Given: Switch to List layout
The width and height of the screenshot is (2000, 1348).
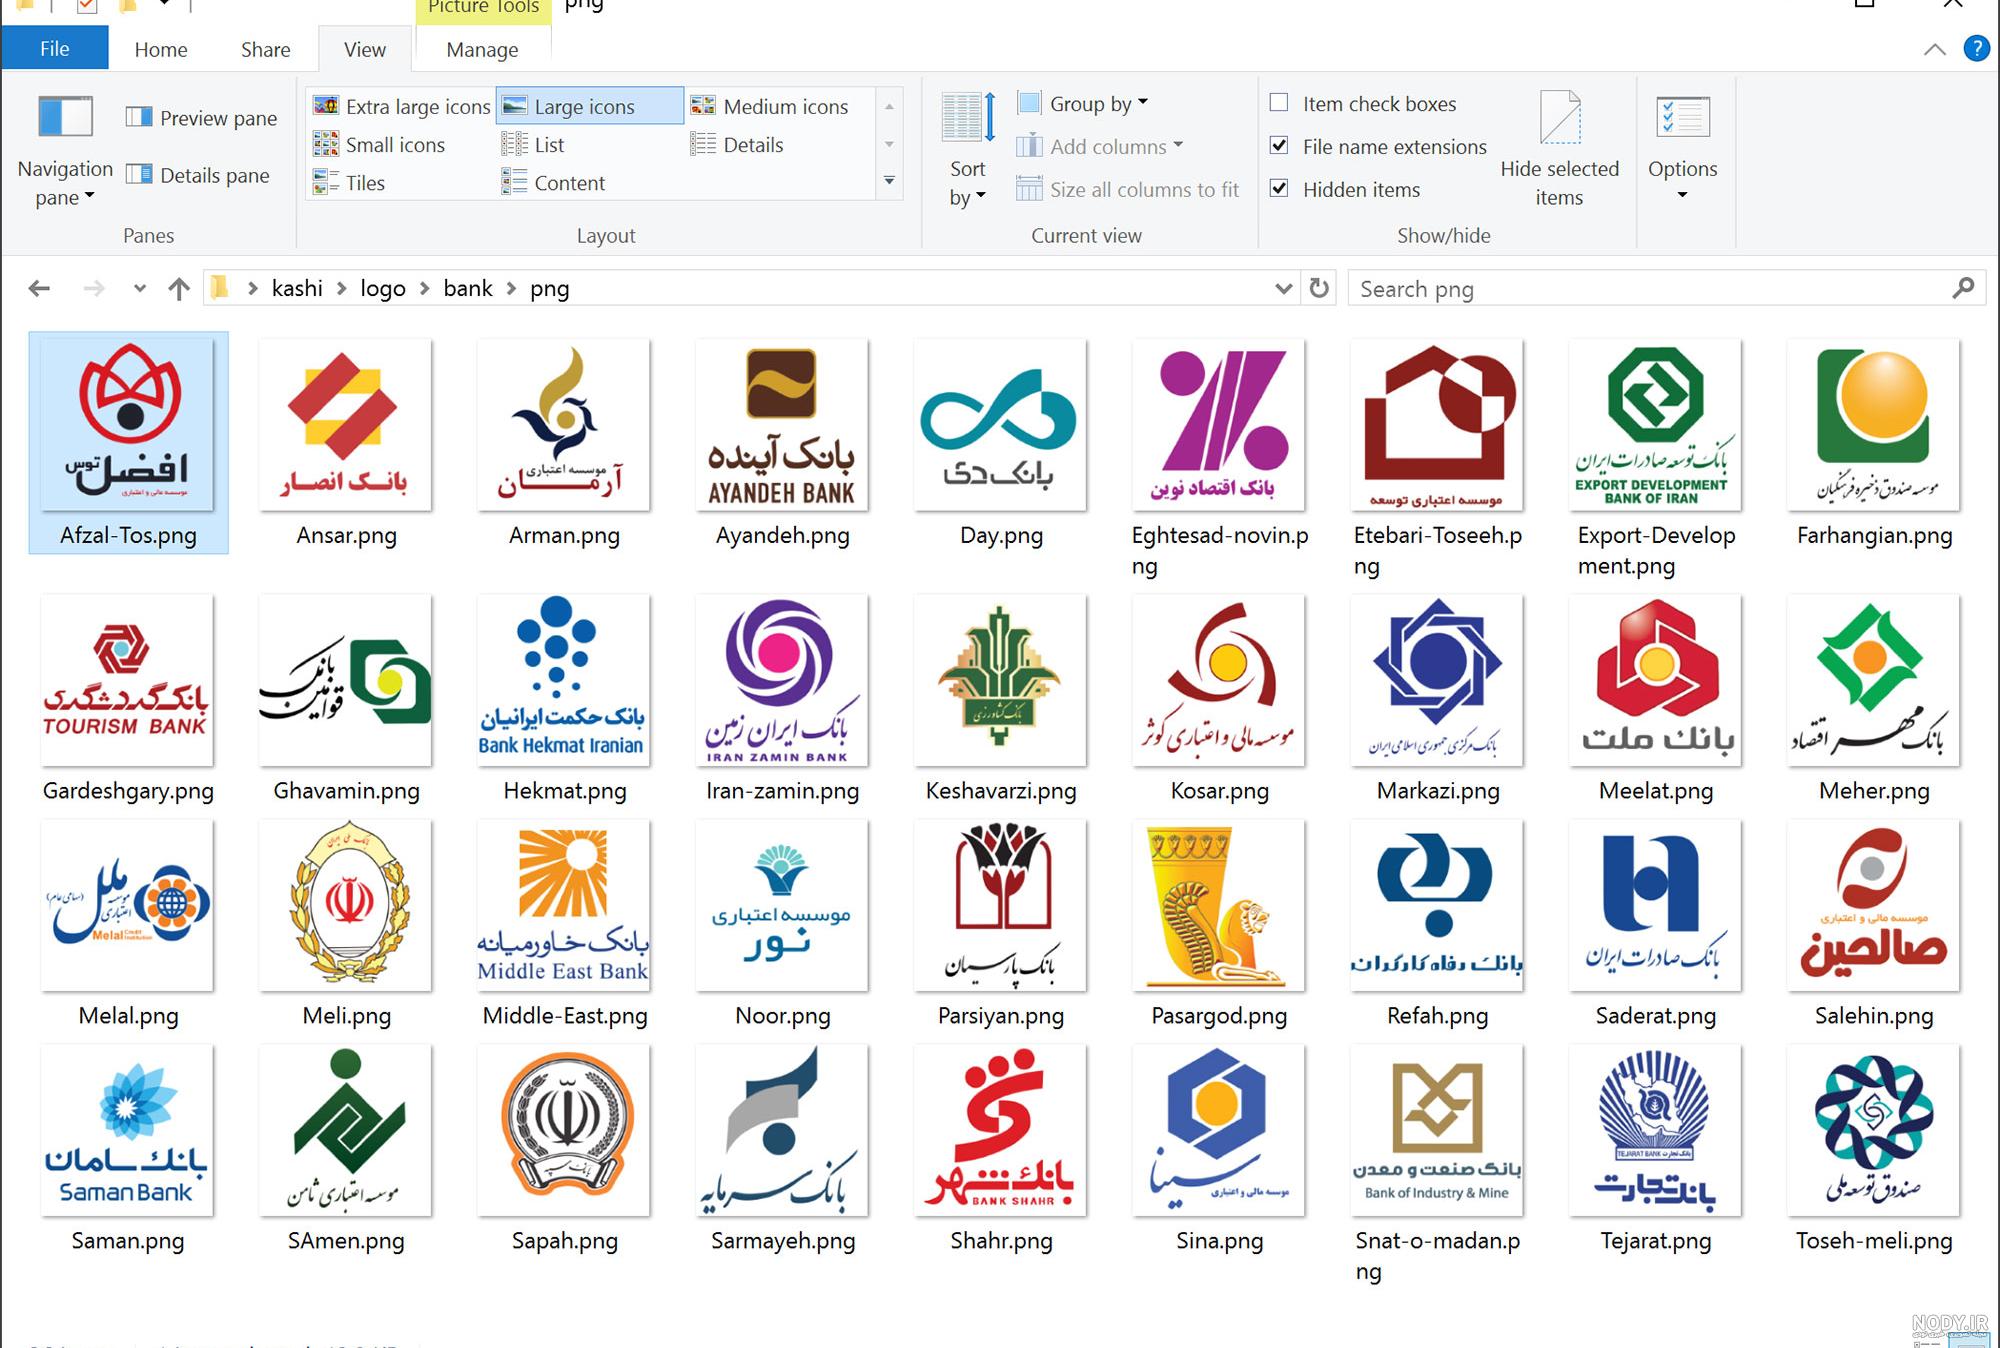Looking at the screenshot, I should (533, 145).
